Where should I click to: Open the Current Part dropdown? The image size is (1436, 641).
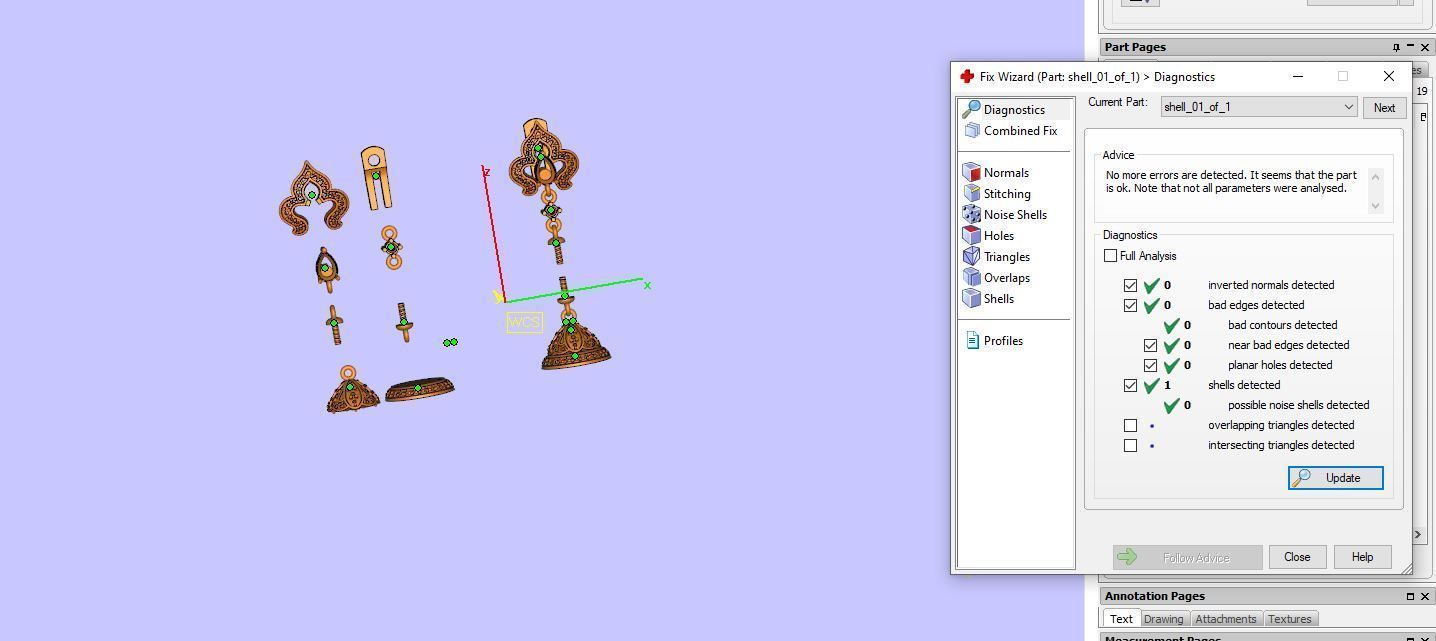click(x=1258, y=107)
